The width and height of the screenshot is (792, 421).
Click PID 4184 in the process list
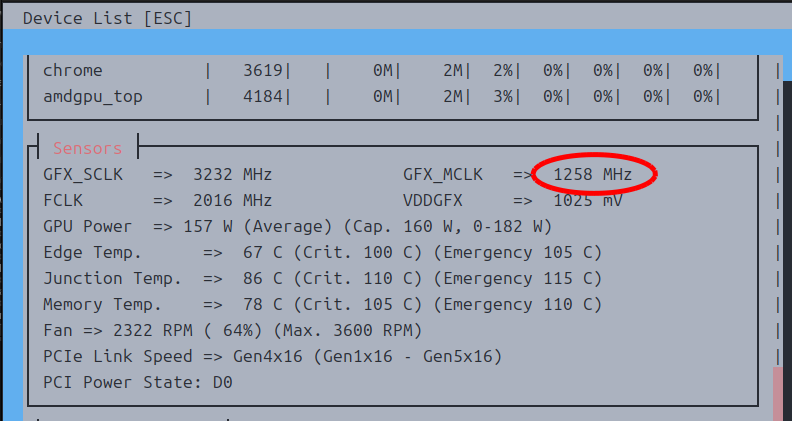tap(263, 96)
